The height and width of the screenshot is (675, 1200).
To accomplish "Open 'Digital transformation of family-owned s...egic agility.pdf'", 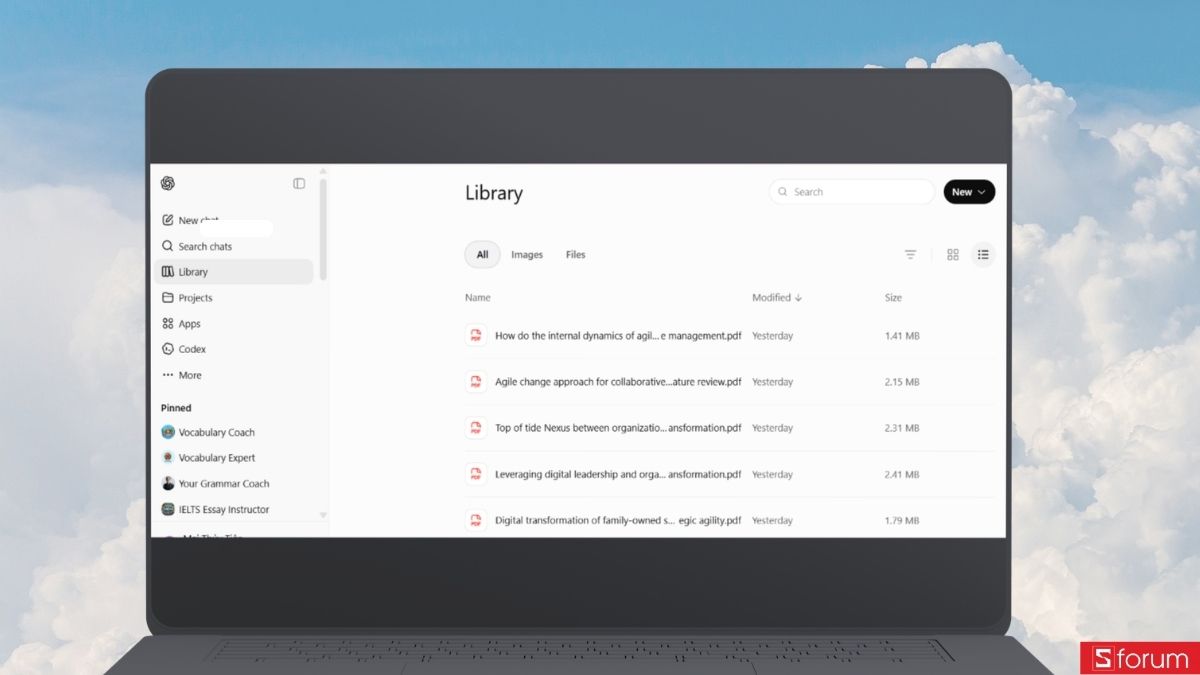I will pyautogui.click(x=618, y=520).
